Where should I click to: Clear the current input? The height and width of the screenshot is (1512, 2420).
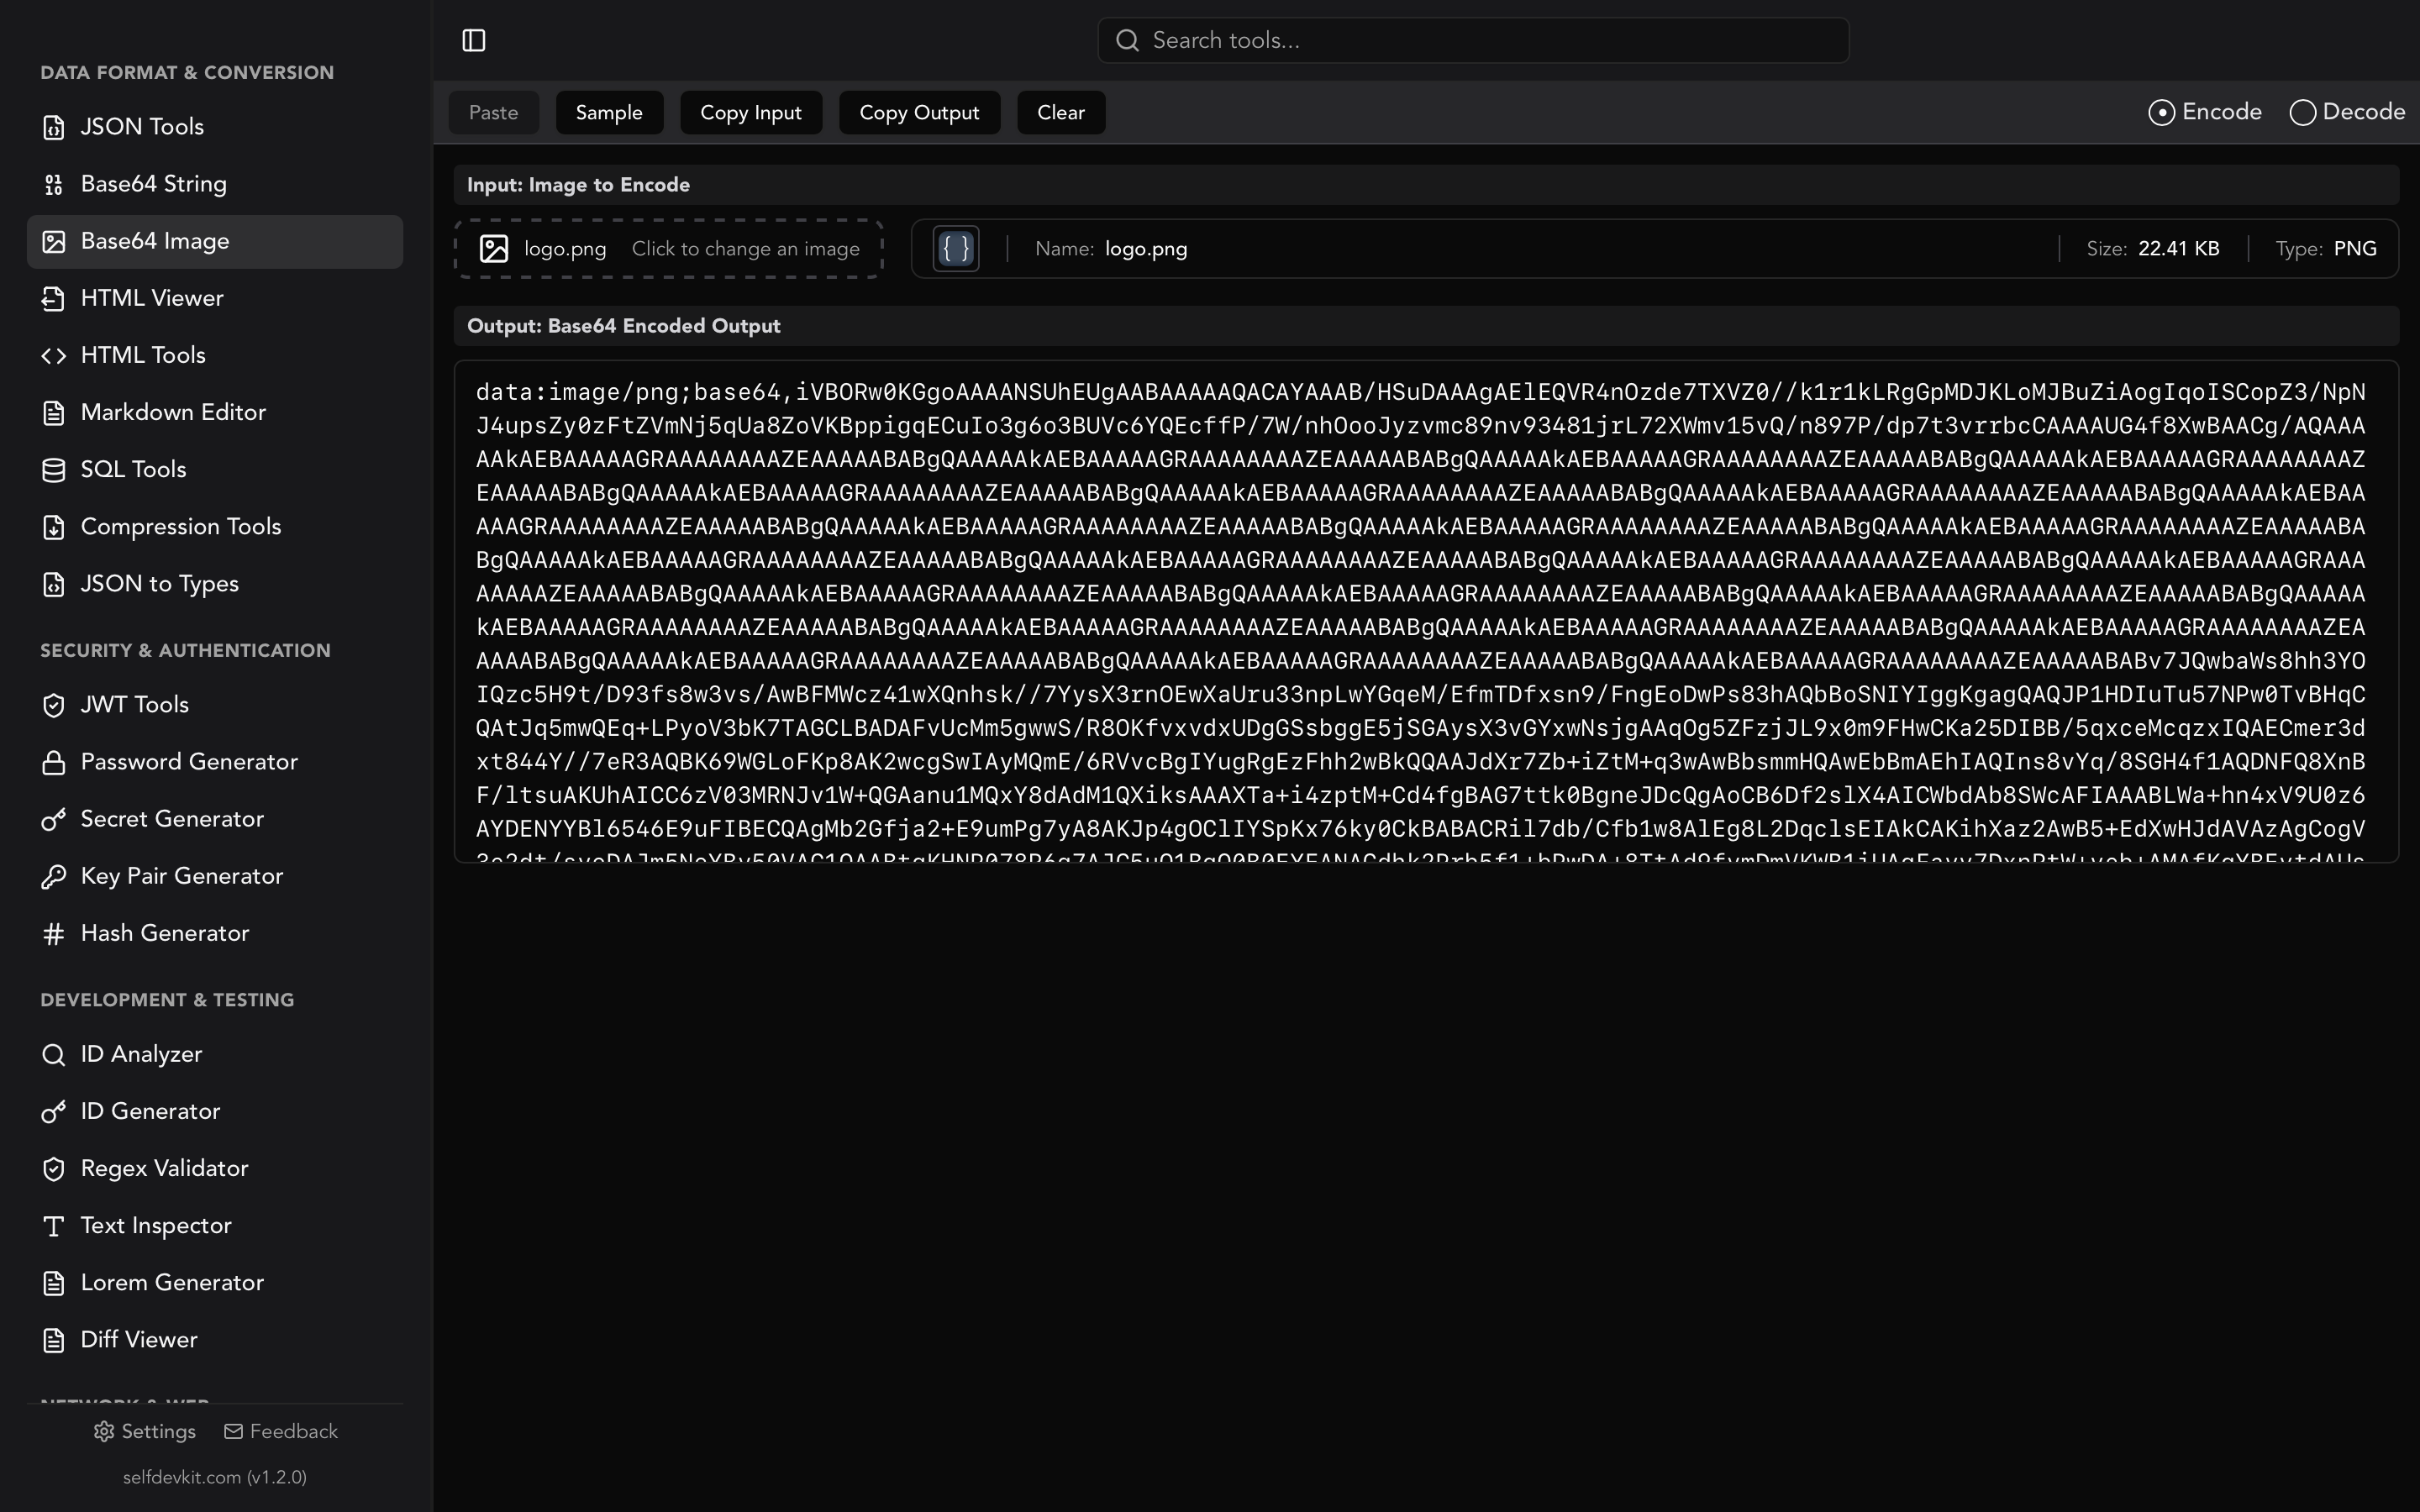tap(1060, 112)
